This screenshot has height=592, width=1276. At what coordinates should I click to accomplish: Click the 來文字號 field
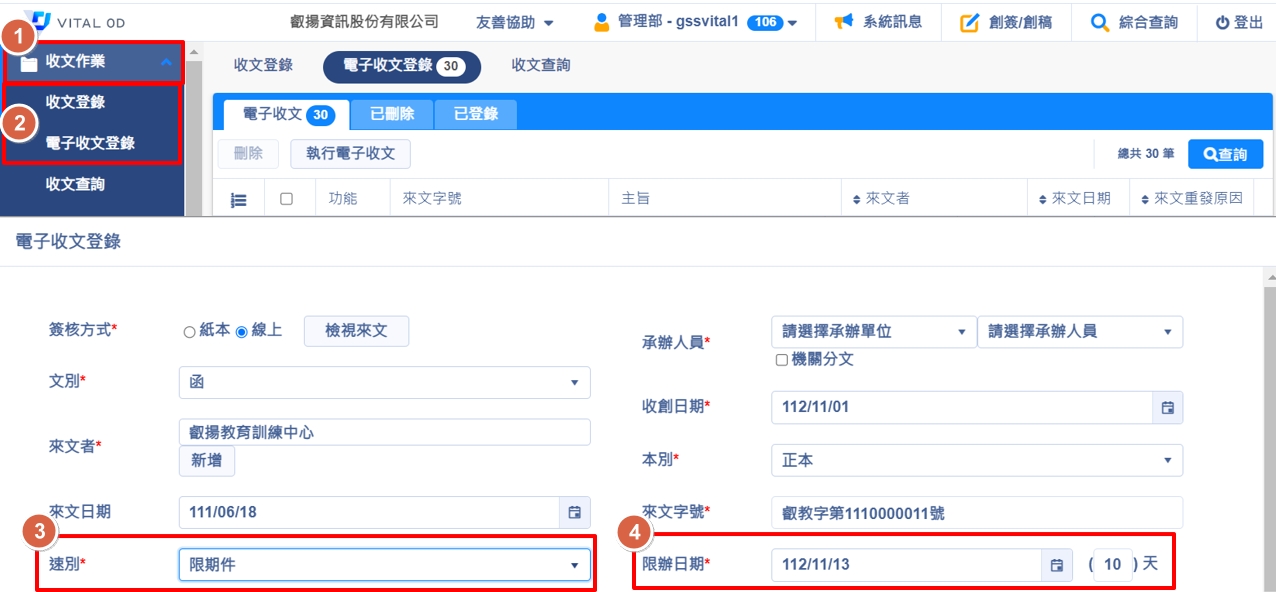pyautogui.click(x=977, y=513)
